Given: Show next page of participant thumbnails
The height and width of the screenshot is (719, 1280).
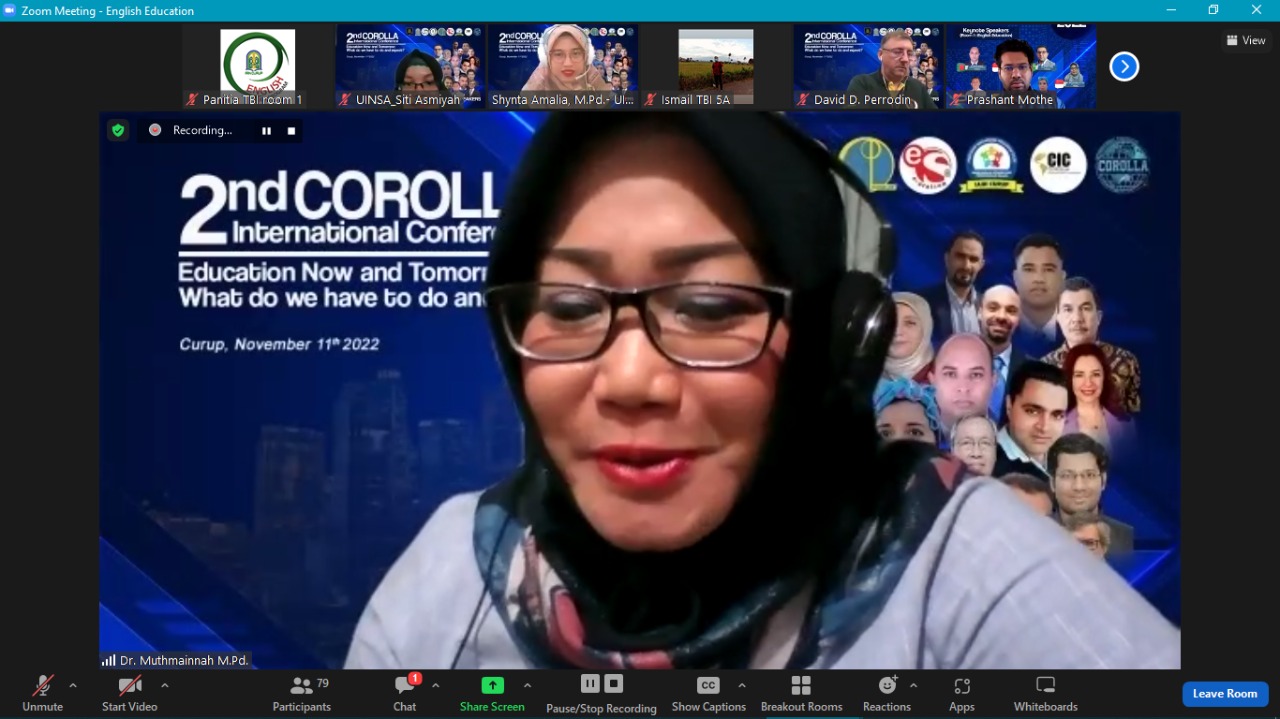Looking at the screenshot, I should [1124, 67].
